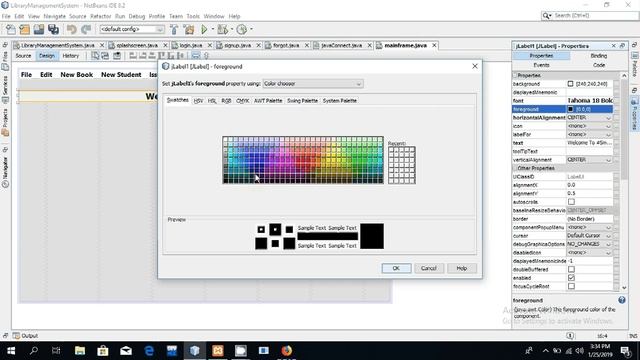This screenshot has height=360, width=640.
Task: Click the Open Project toolbar icon
Action: (x=39, y=29)
